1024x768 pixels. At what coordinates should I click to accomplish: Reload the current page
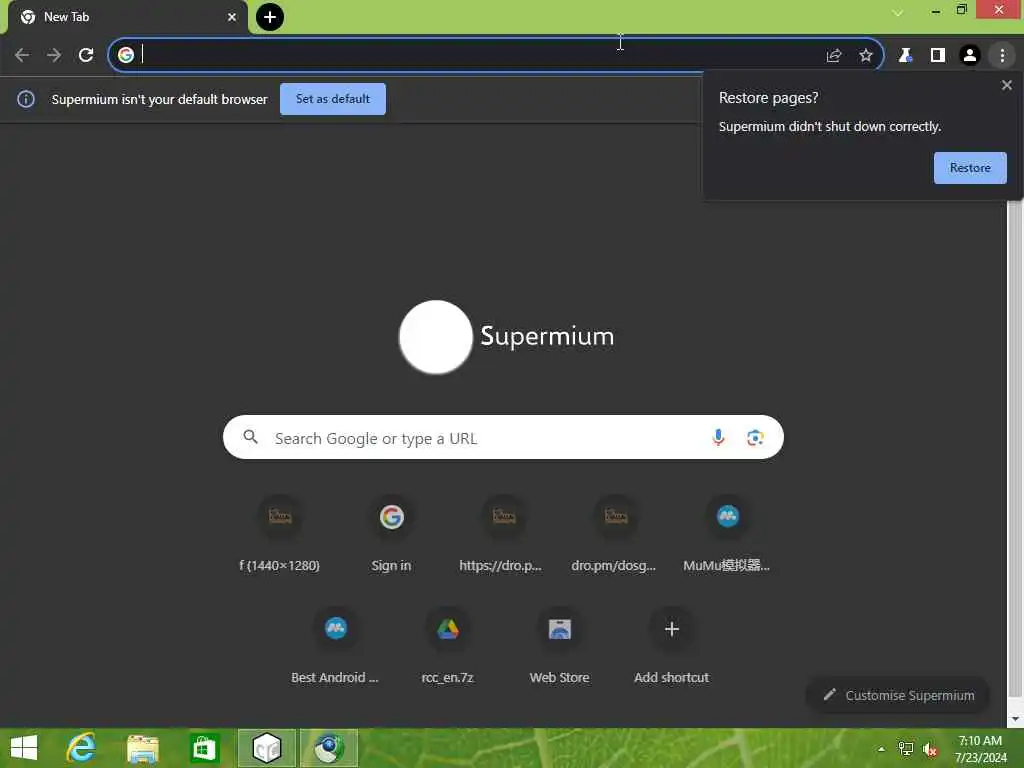[x=86, y=56]
